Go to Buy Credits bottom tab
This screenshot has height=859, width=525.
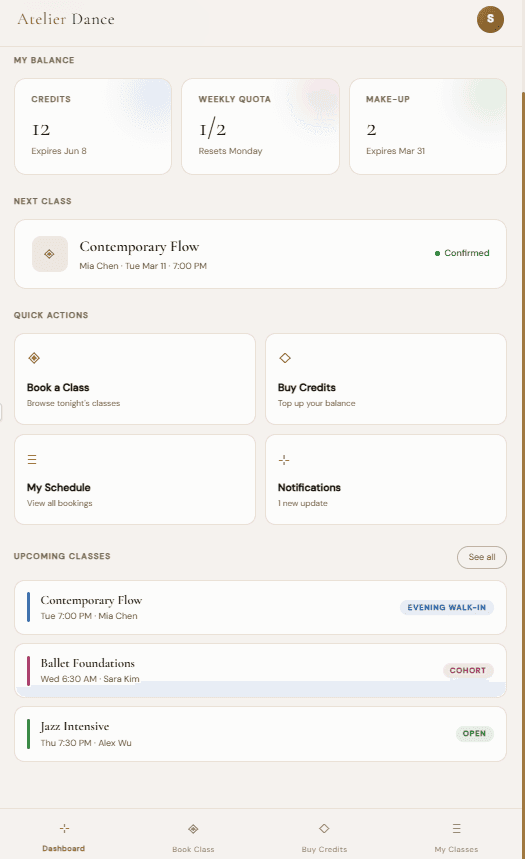click(324, 837)
